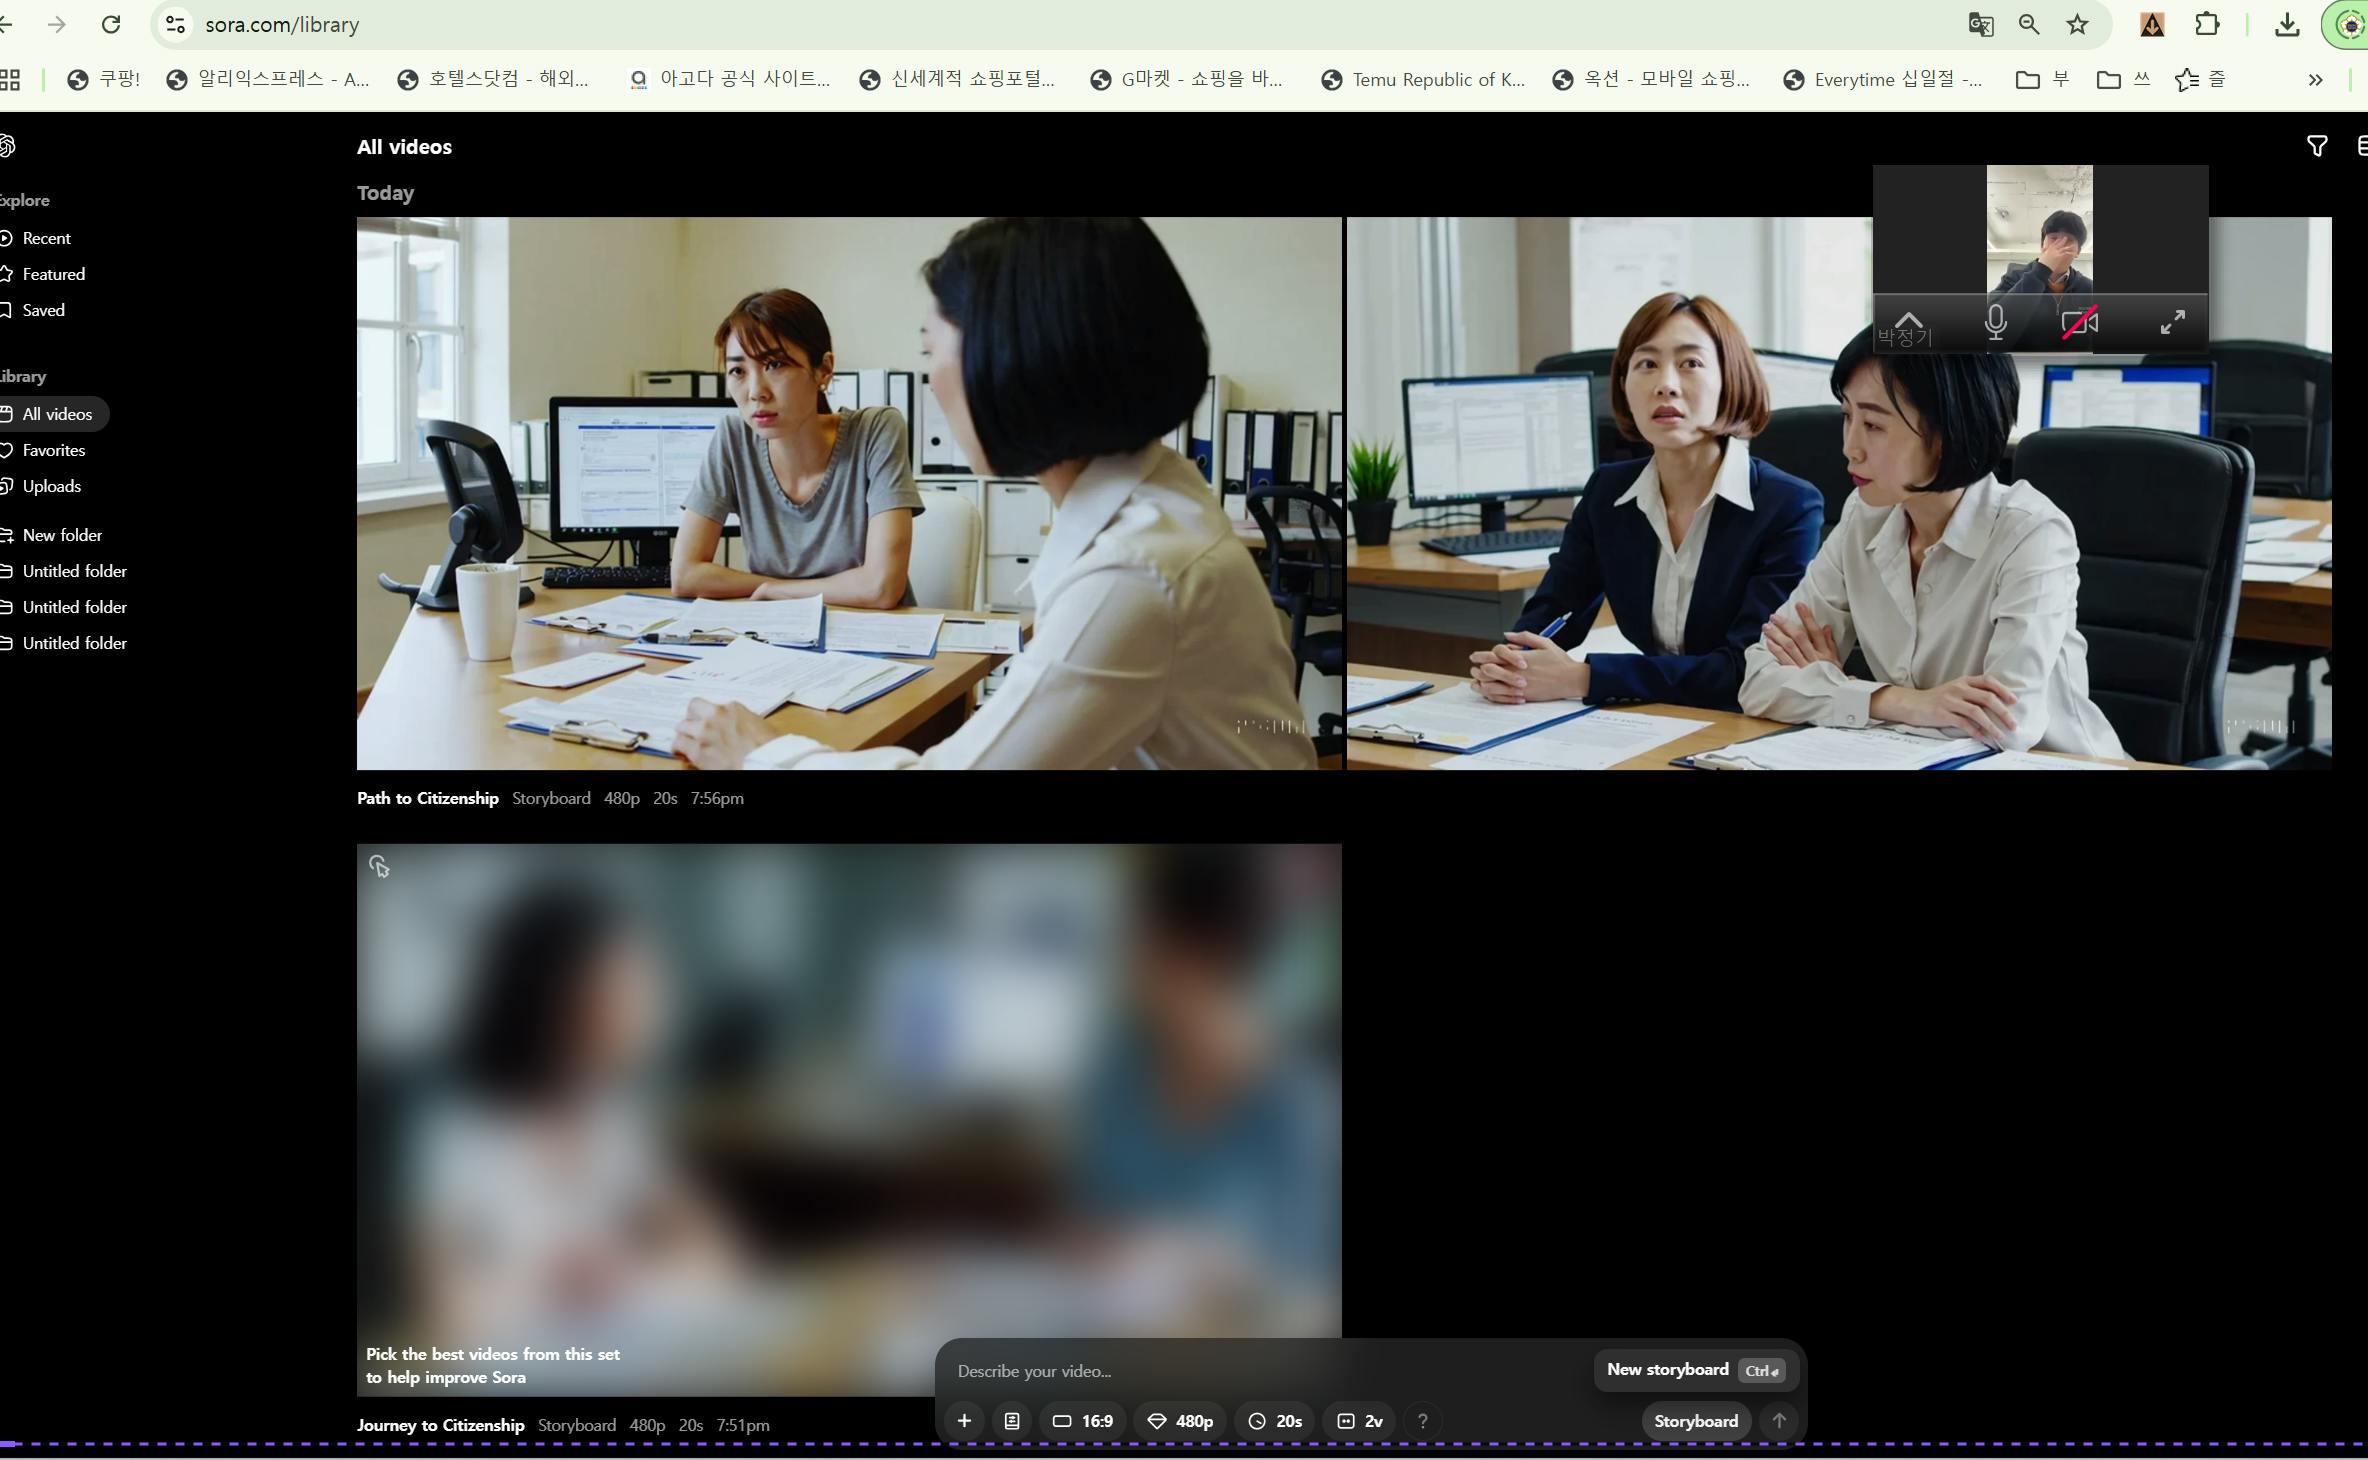The width and height of the screenshot is (2368, 1460).
Task: Create a New folder in sidebar
Action: coord(61,535)
